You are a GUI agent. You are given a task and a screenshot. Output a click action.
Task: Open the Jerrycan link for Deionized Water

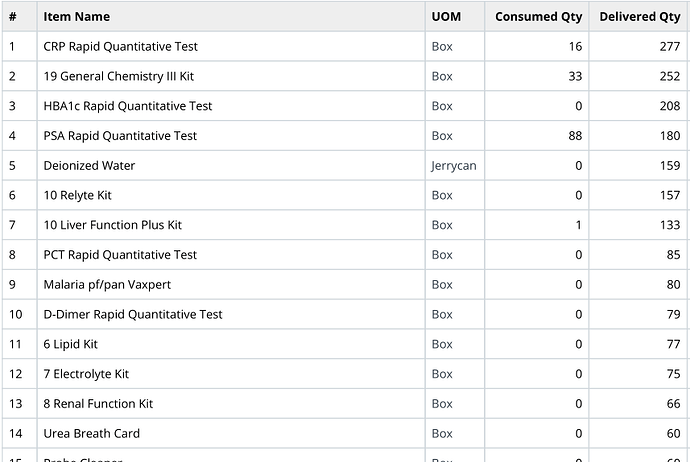click(x=454, y=165)
